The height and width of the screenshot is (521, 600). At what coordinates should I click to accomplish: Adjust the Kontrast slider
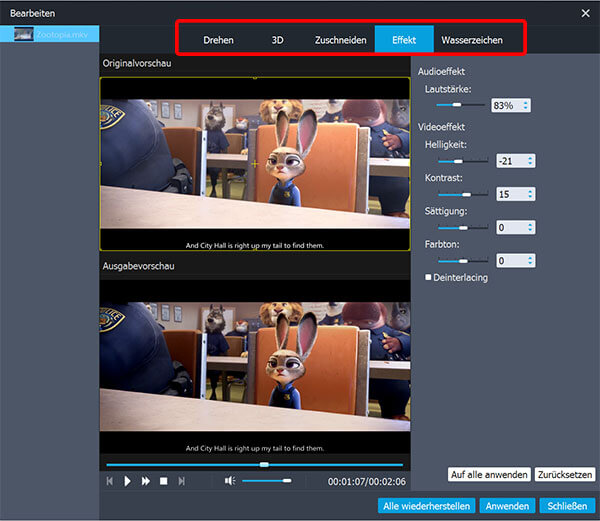click(463, 194)
